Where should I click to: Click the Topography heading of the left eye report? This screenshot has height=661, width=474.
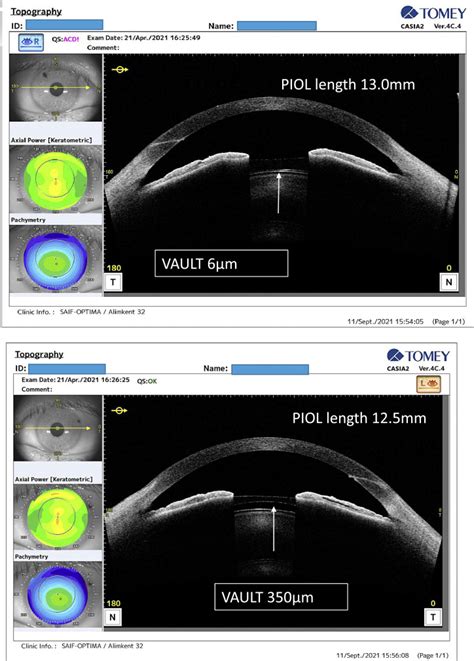[x=39, y=355]
